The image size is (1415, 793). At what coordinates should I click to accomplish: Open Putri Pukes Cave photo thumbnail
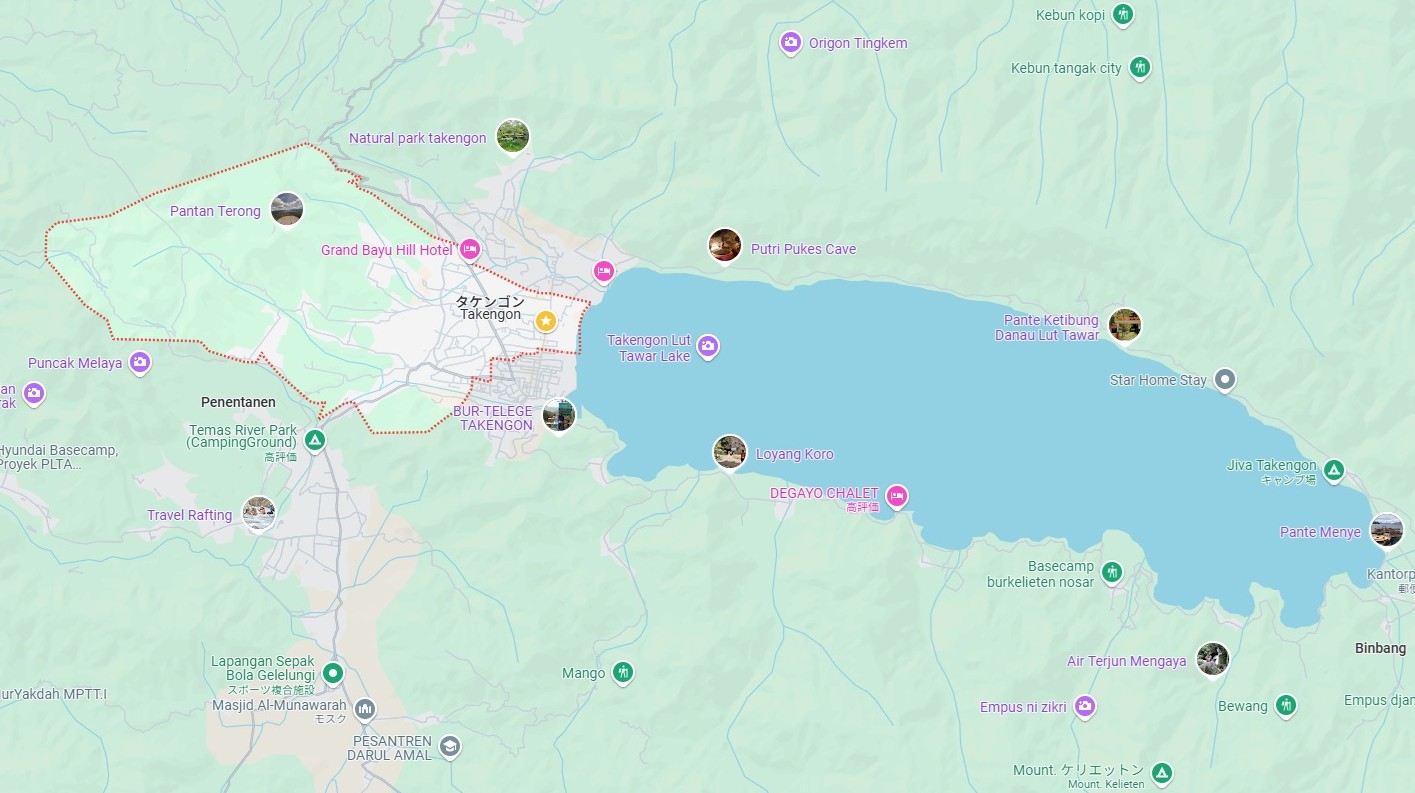(x=725, y=245)
